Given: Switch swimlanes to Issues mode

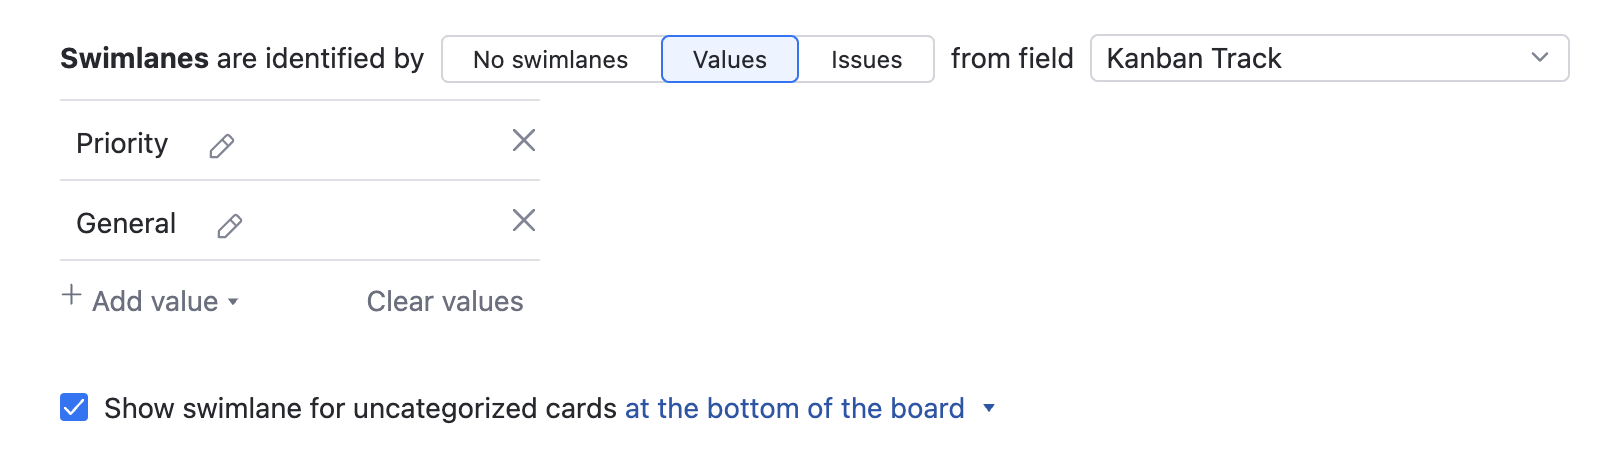Looking at the screenshot, I should pos(866,59).
